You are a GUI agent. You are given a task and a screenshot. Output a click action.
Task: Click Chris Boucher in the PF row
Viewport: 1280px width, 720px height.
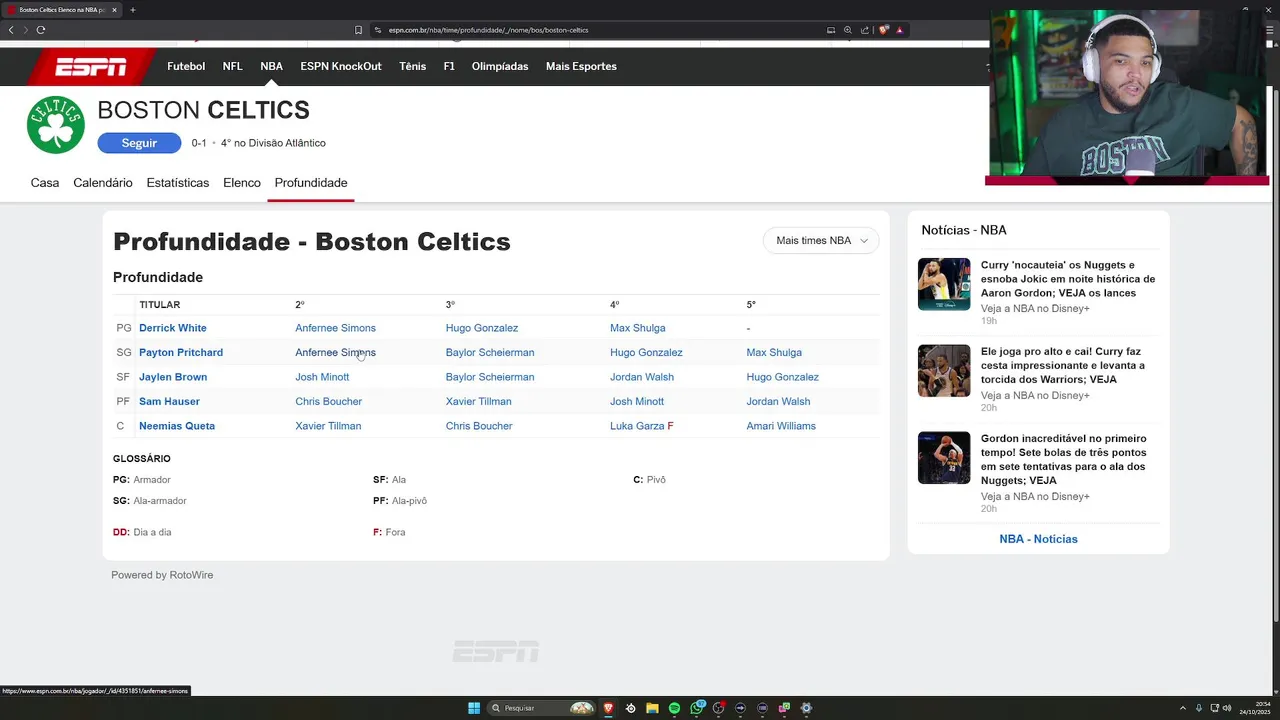pyautogui.click(x=328, y=401)
